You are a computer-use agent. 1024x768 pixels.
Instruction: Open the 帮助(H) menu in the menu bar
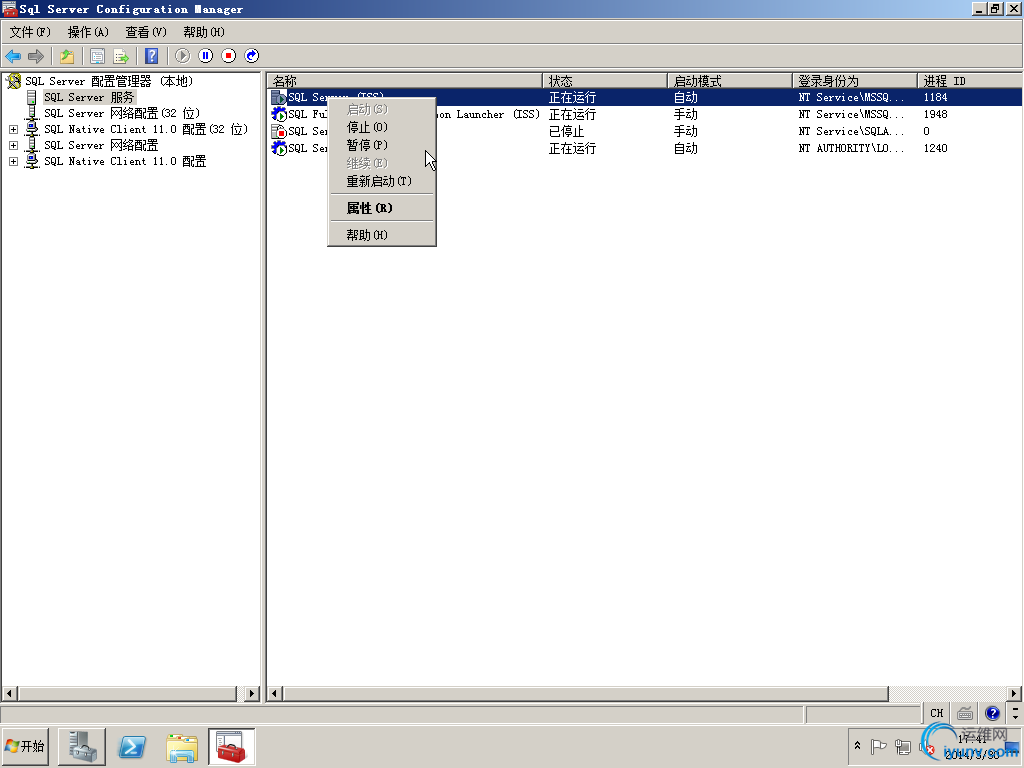204,32
